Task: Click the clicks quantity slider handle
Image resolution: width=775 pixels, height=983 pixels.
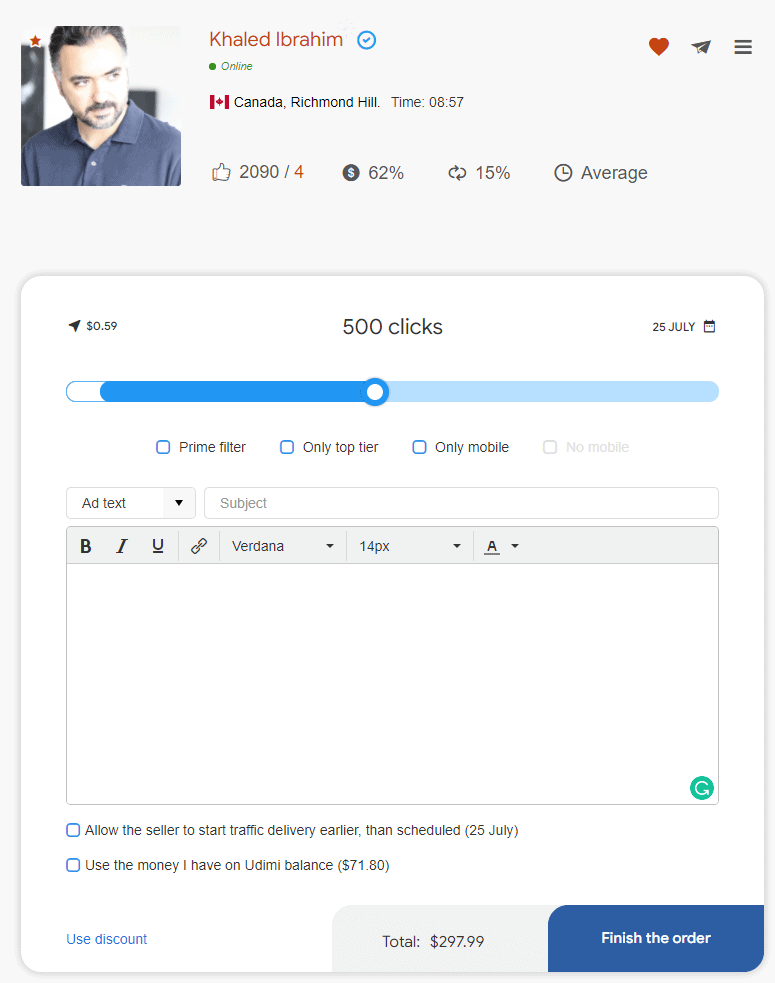Action: tap(375, 392)
